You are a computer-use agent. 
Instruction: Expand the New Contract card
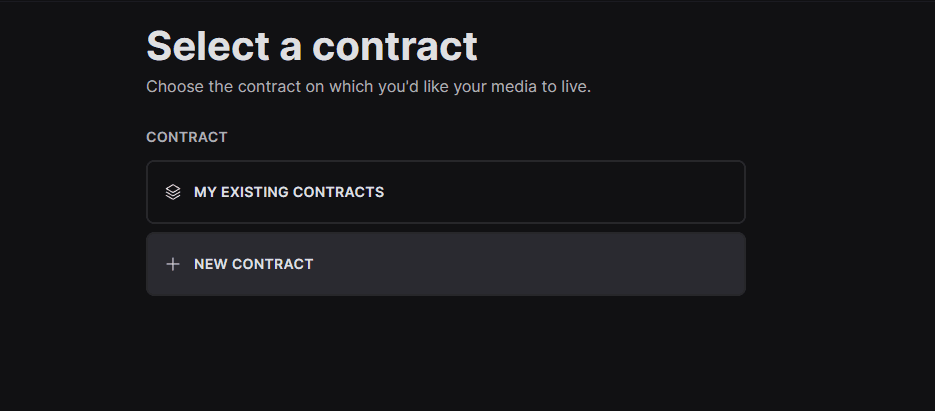446,264
